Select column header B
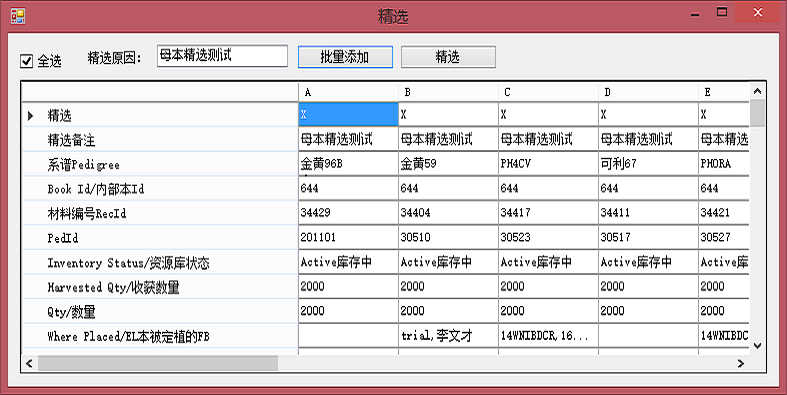The height and width of the screenshot is (395, 787). pyautogui.click(x=448, y=92)
